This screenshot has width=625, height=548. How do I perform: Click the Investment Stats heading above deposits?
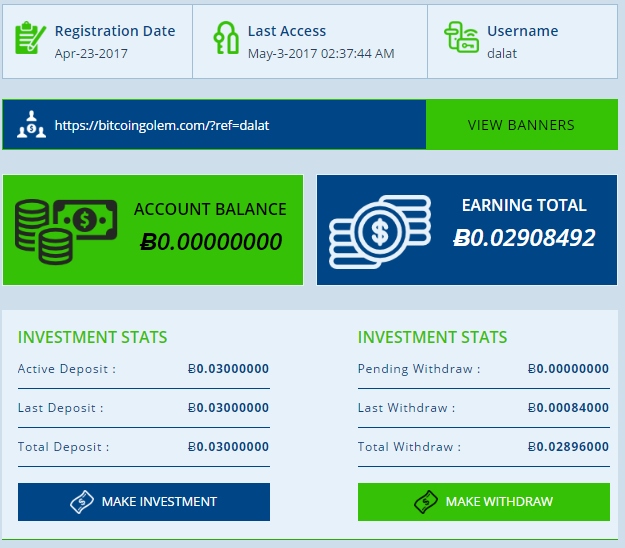click(92, 338)
